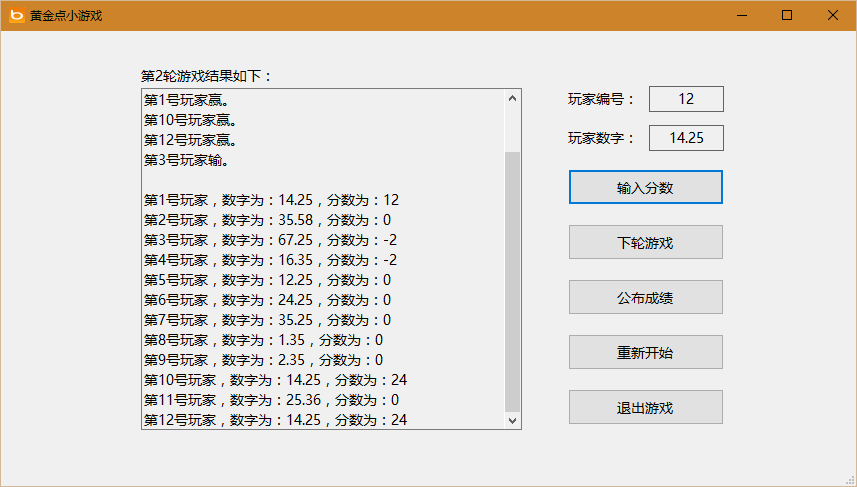Click row 第5号玩家 with 数字 12.25
Viewport: 857px width, 487px height.
point(267,280)
